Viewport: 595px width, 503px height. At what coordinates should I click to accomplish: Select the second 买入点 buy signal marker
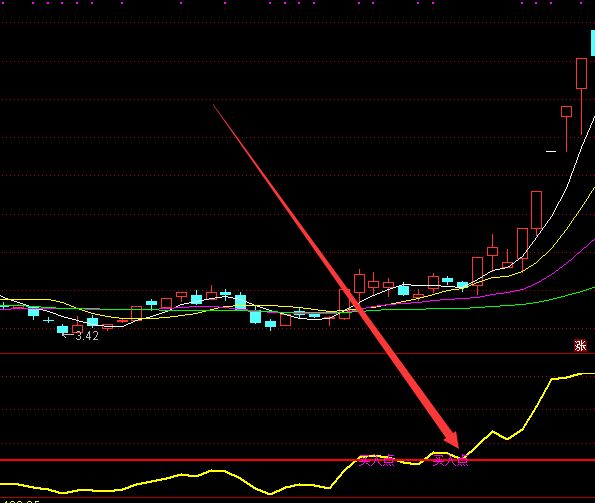tap(450, 461)
